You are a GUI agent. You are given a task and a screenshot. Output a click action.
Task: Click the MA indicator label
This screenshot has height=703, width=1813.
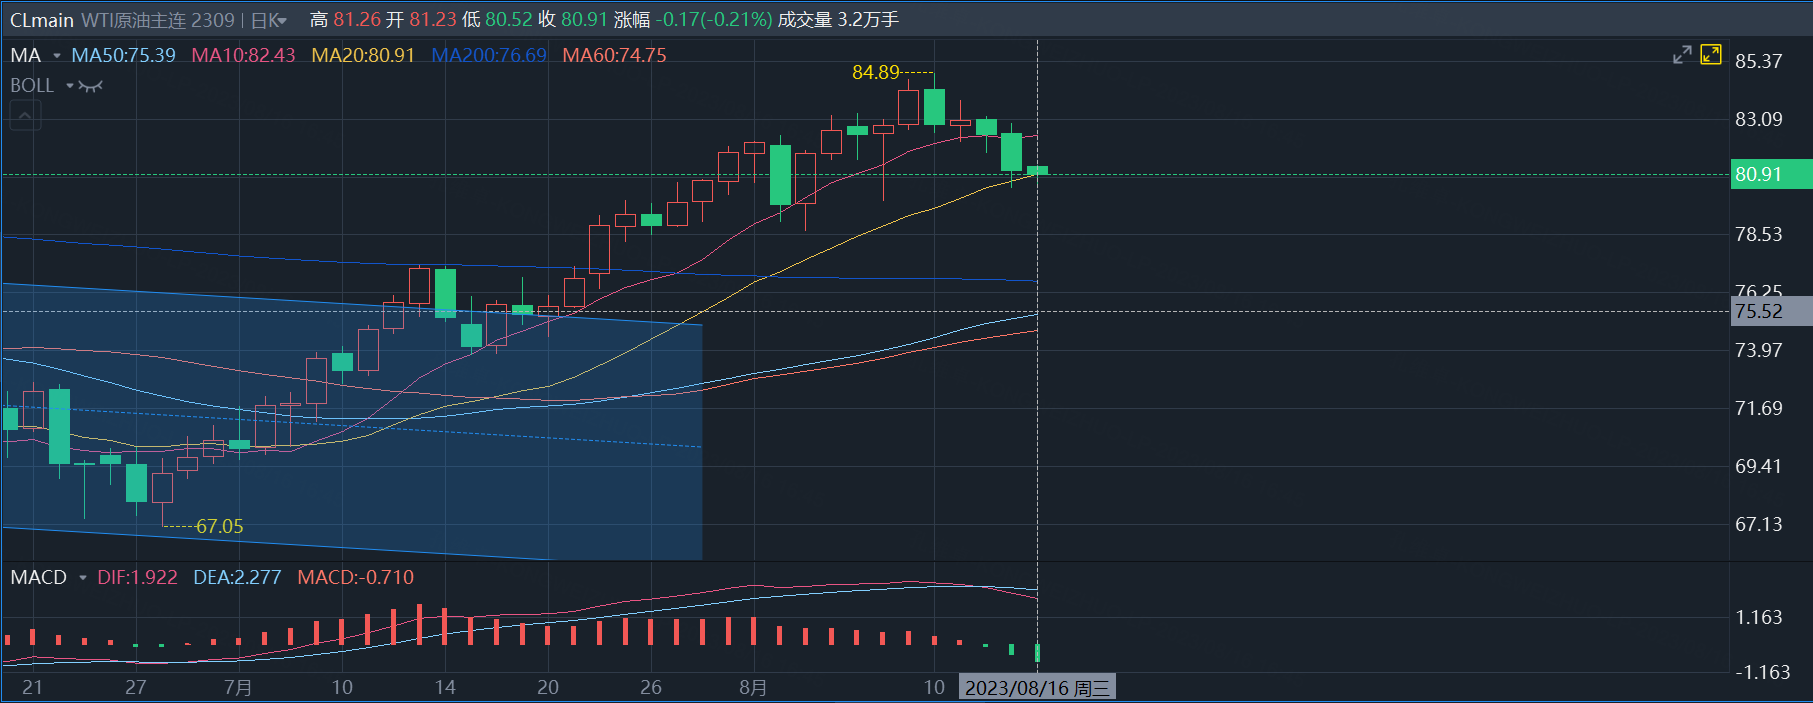click(26, 56)
